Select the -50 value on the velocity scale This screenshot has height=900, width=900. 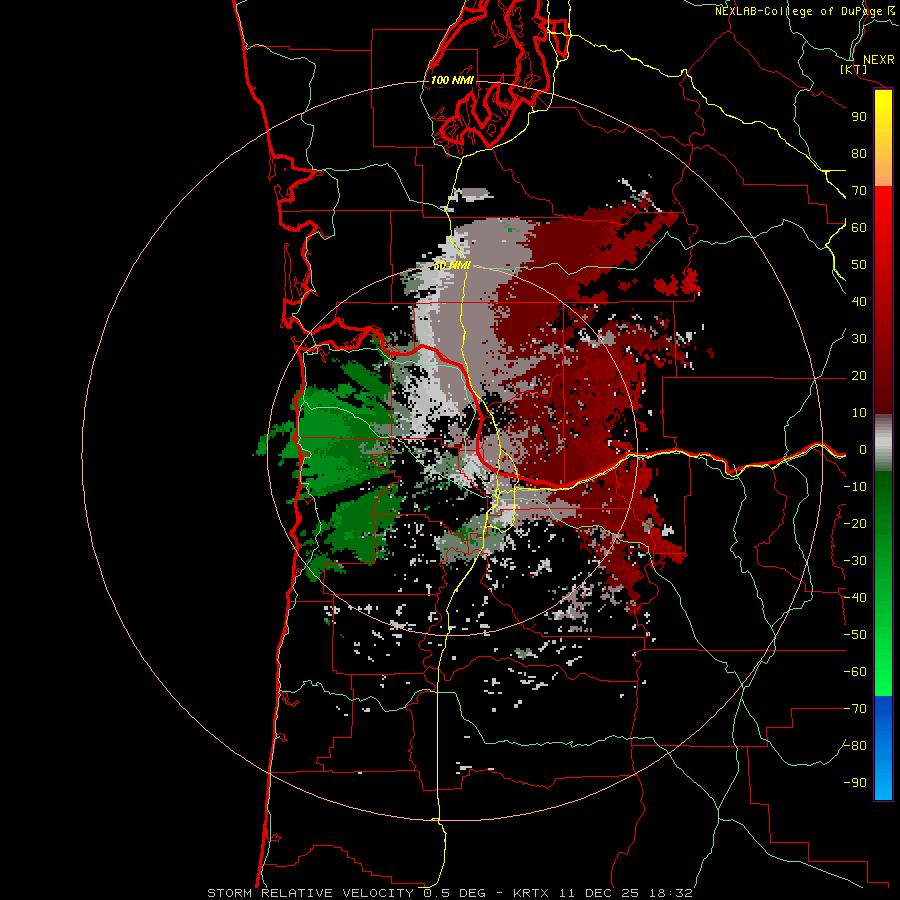[855, 635]
